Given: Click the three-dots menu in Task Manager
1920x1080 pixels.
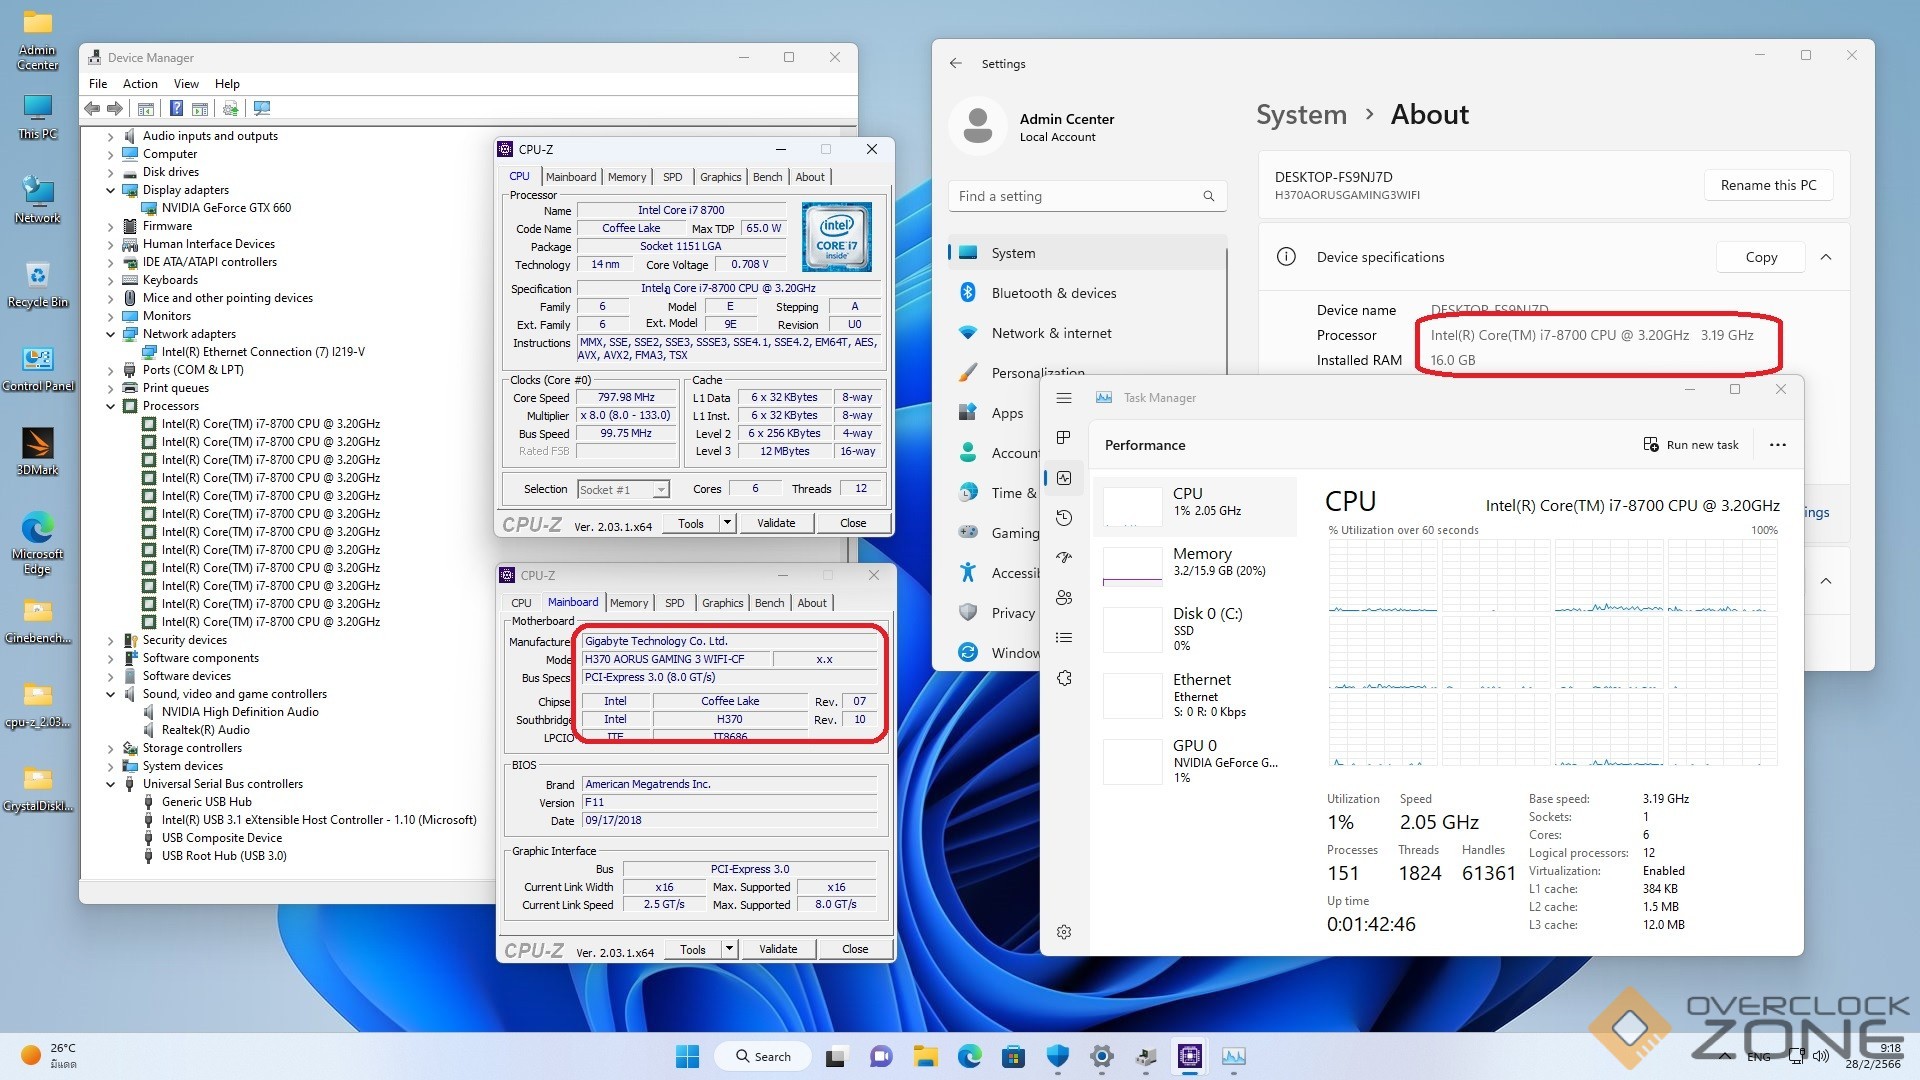Looking at the screenshot, I should click(x=1777, y=445).
